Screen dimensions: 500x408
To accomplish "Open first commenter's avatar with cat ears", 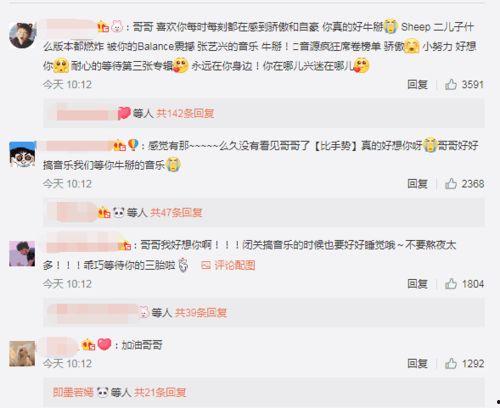I will 22,36.
